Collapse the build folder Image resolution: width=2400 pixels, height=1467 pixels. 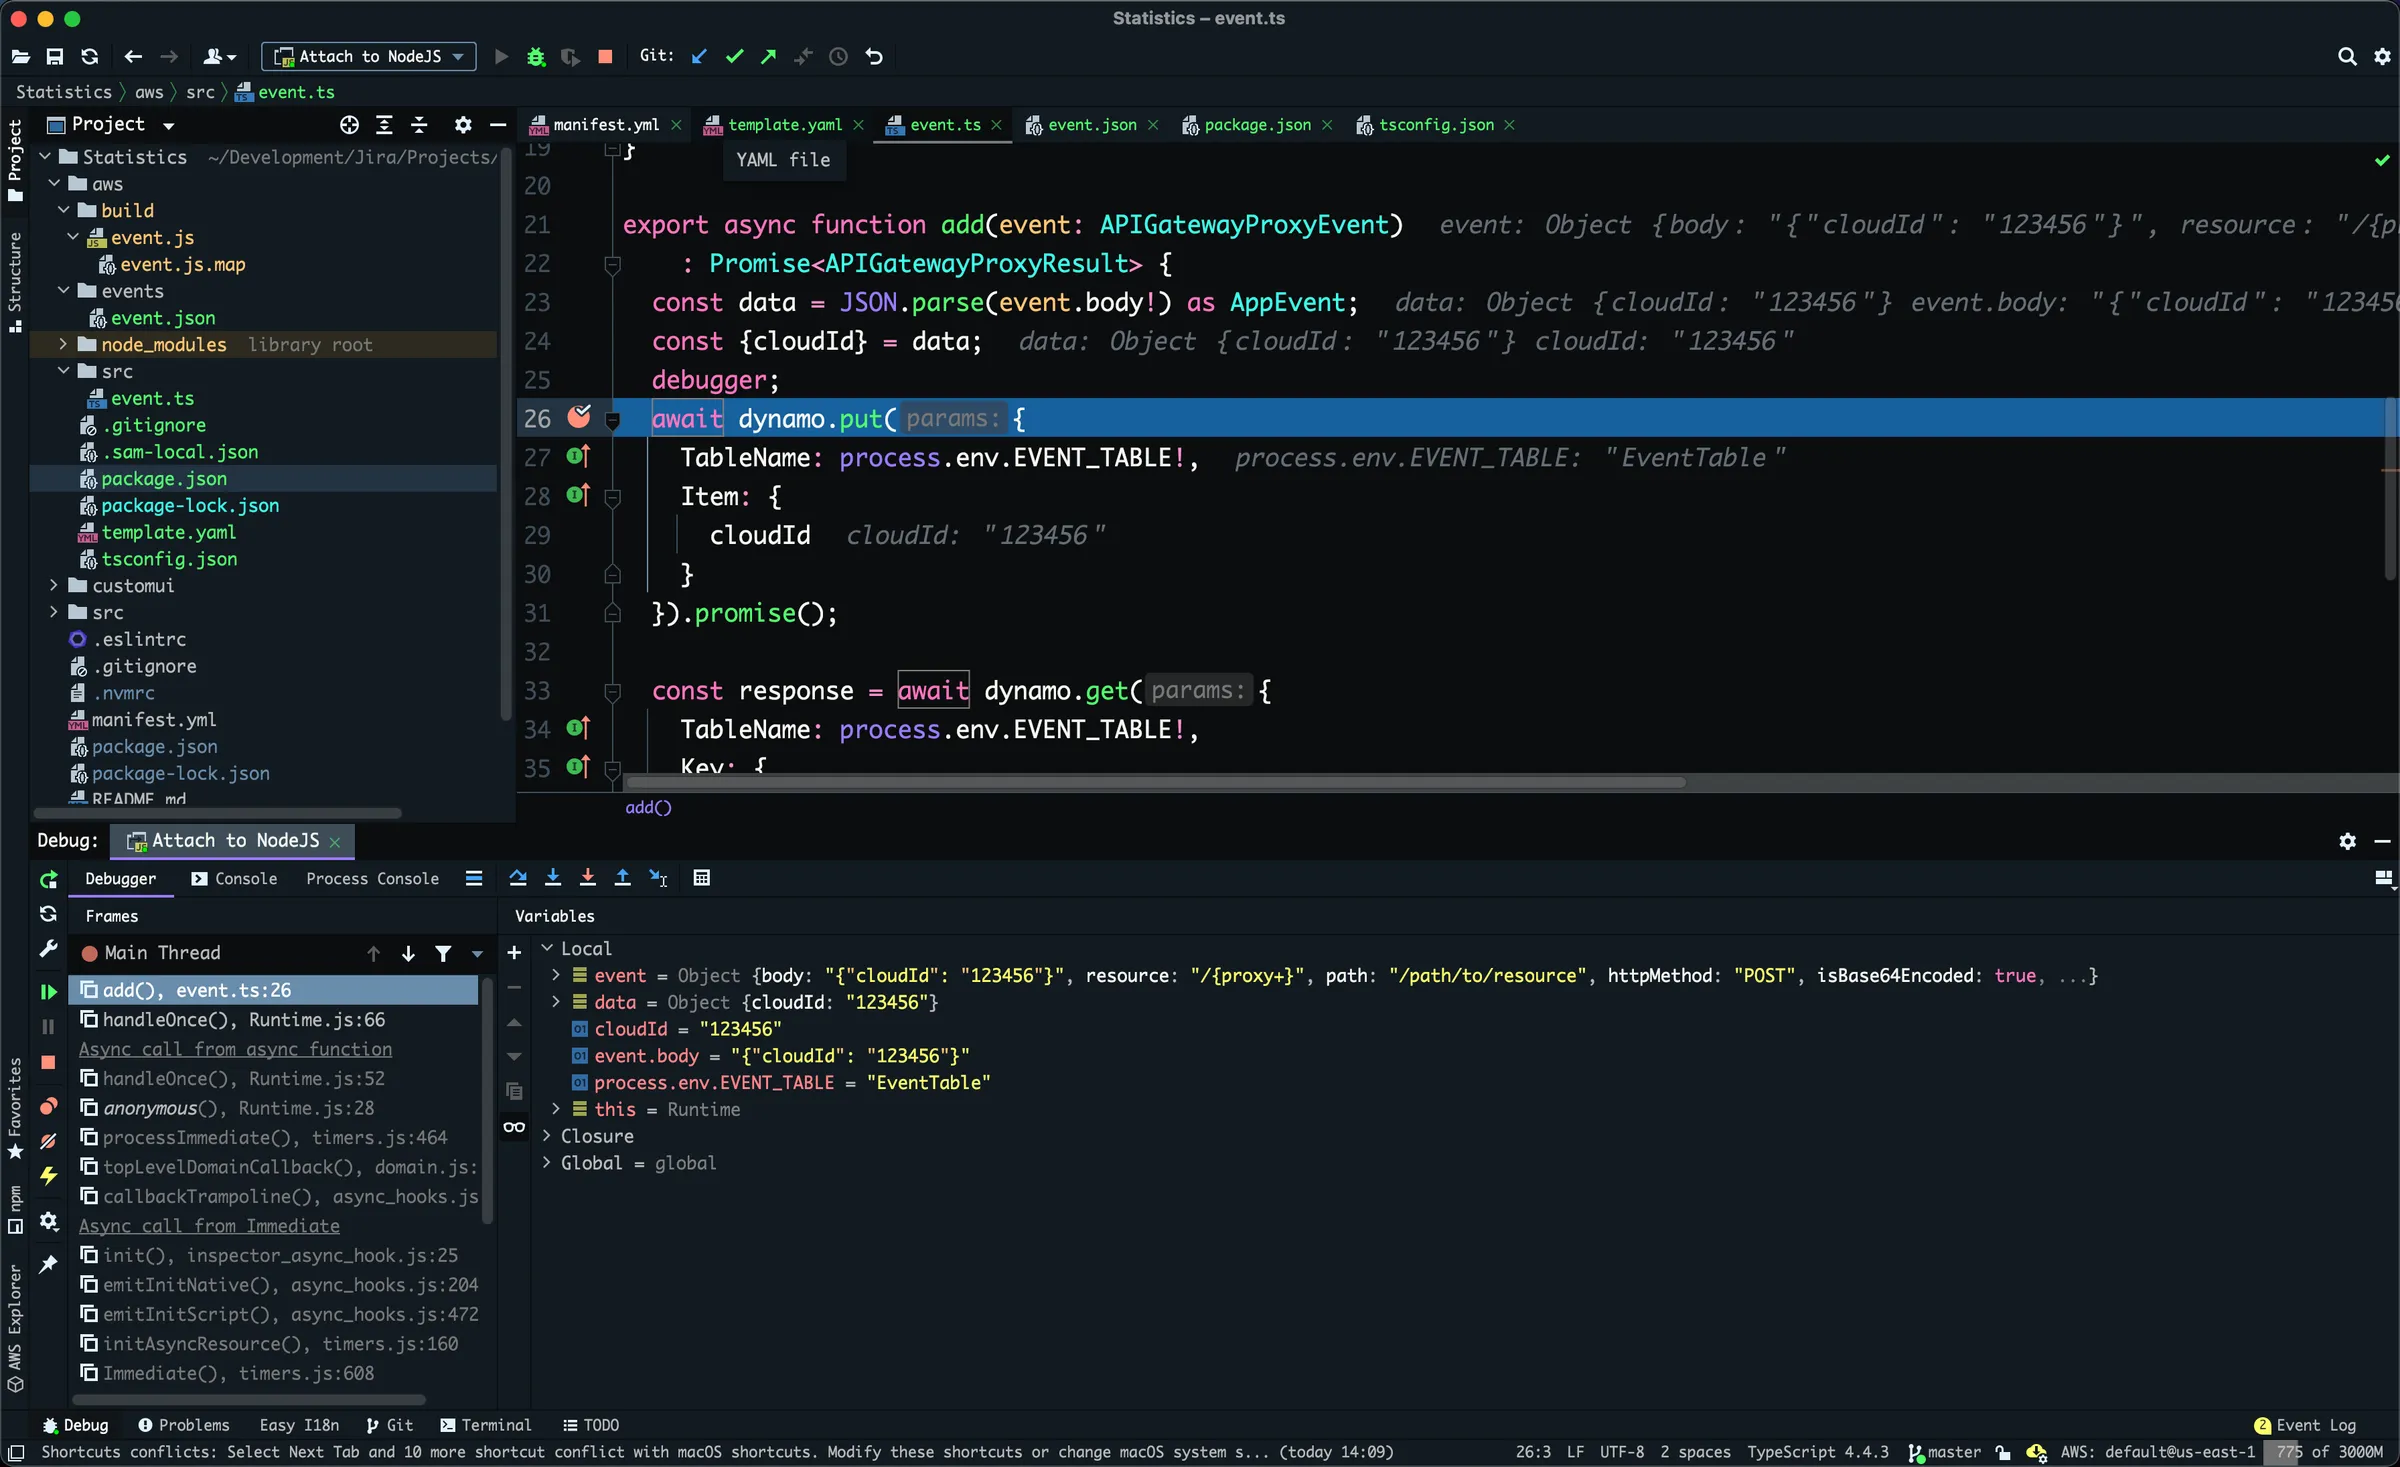[x=64, y=210]
